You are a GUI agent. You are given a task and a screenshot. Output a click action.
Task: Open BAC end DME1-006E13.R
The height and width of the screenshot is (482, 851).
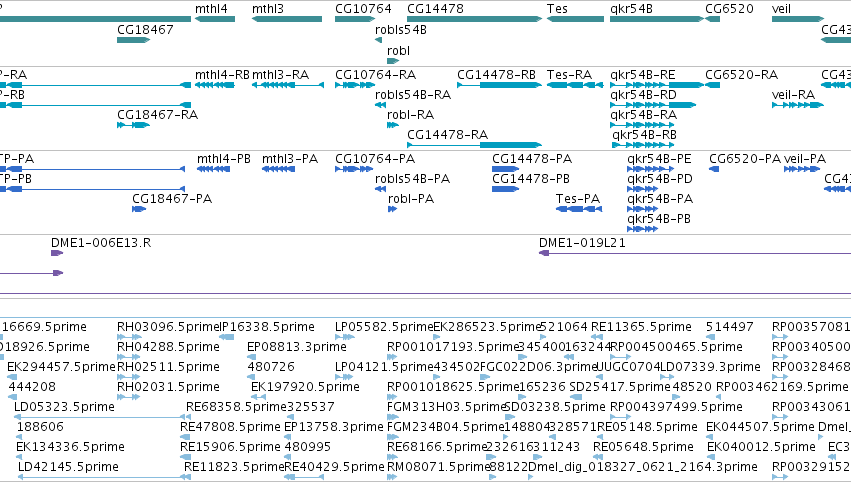pyautogui.click(x=101, y=243)
